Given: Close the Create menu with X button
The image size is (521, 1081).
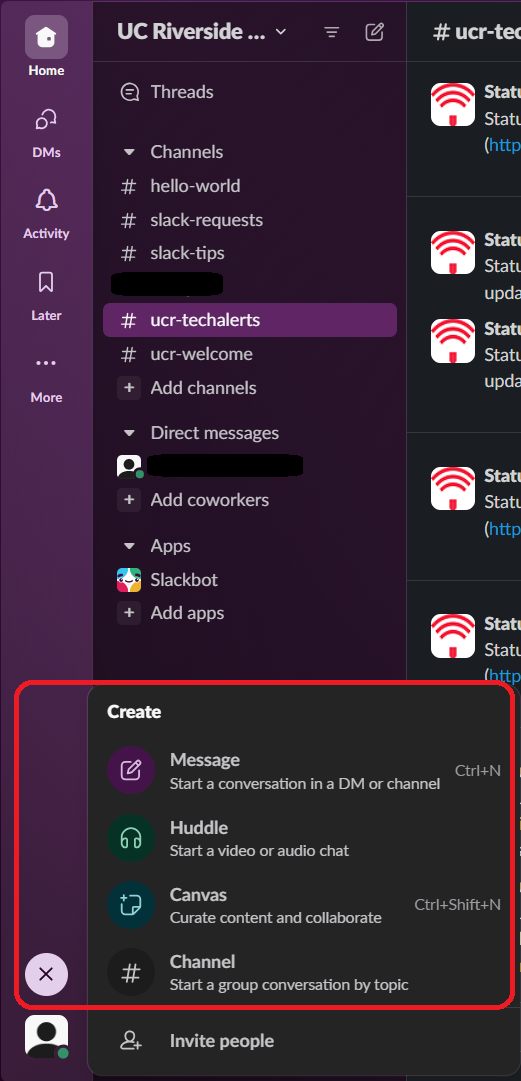Looking at the screenshot, I should click(46, 974).
